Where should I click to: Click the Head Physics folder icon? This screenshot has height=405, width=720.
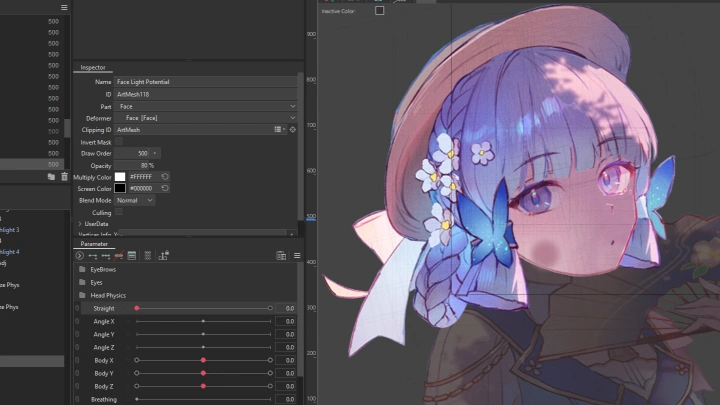(x=82, y=295)
